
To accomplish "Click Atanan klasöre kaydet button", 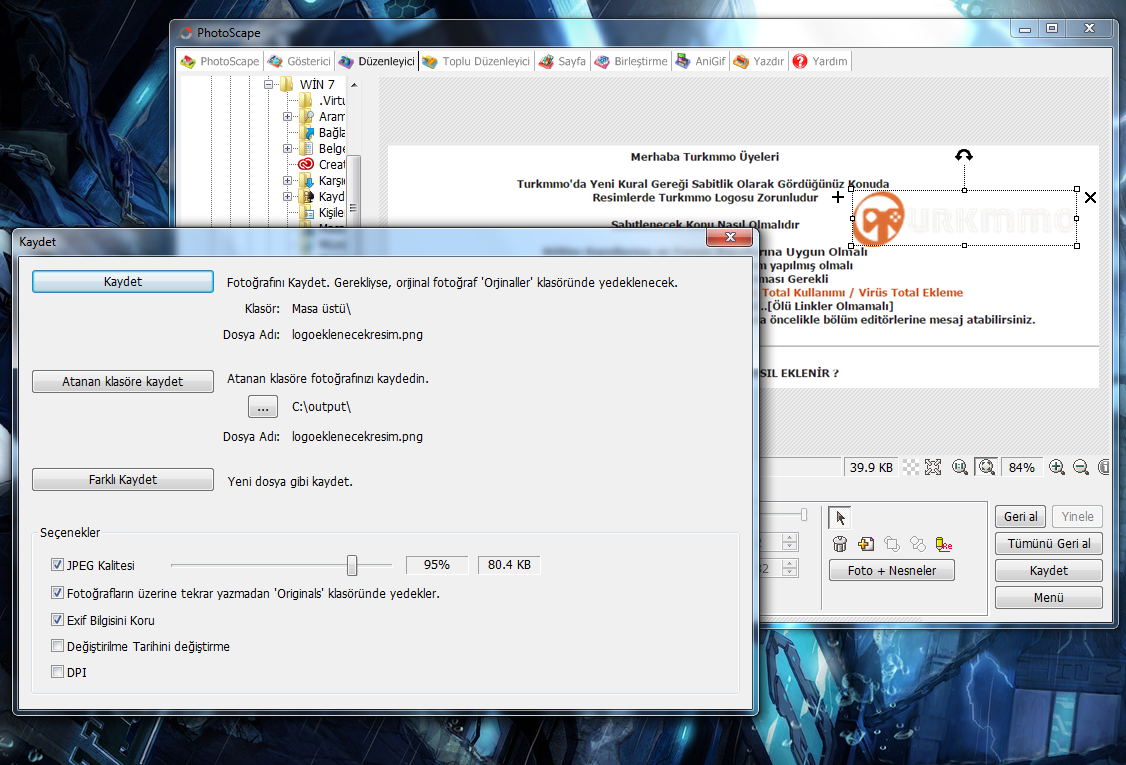I will click(123, 381).
